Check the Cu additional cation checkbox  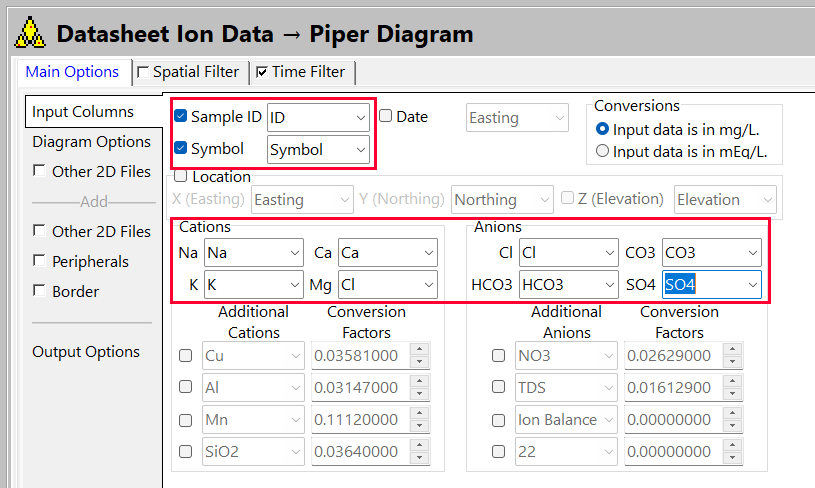[186, 355]
